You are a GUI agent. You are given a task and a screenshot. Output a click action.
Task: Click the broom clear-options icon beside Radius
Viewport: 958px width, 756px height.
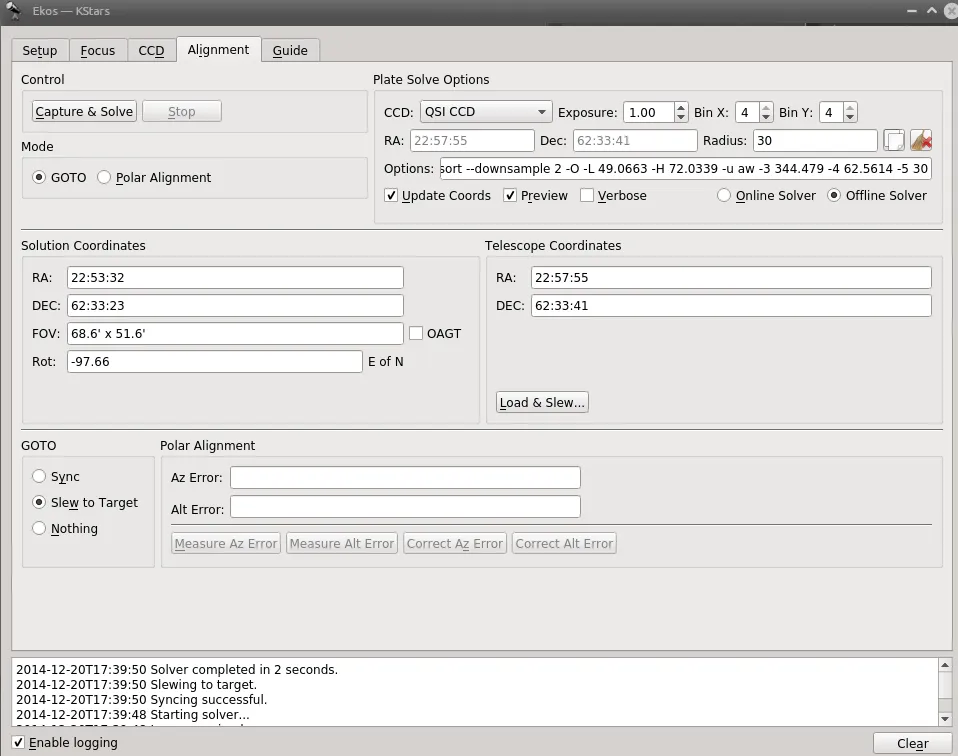921,141
